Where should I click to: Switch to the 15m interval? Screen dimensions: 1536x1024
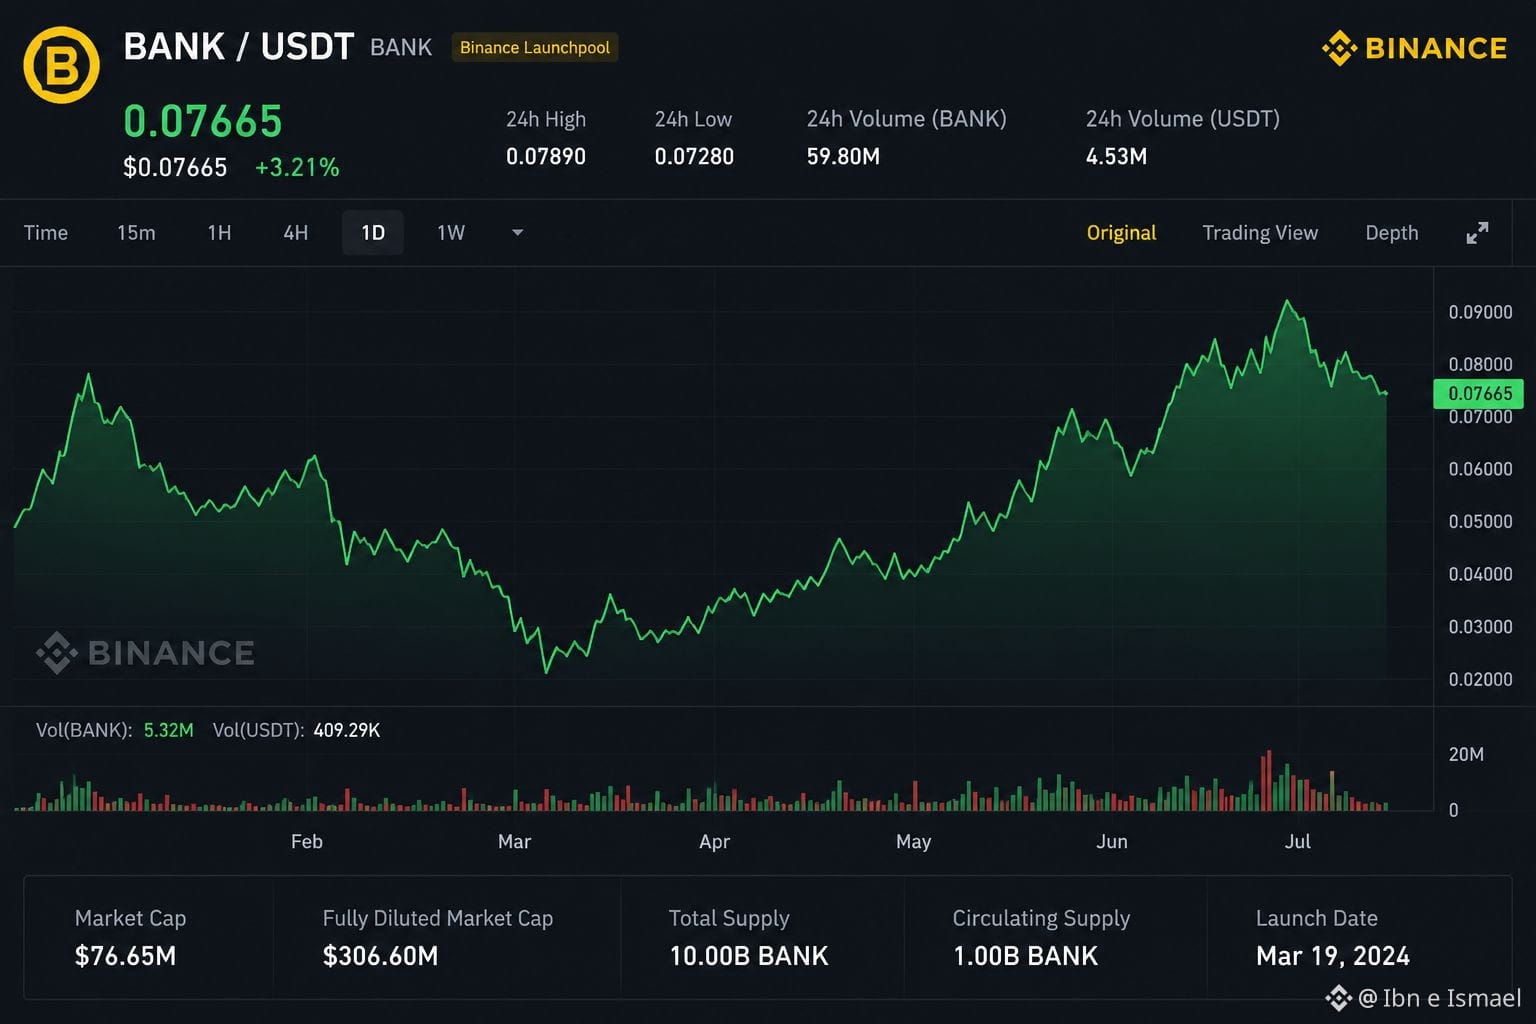[x=136, y=233]
